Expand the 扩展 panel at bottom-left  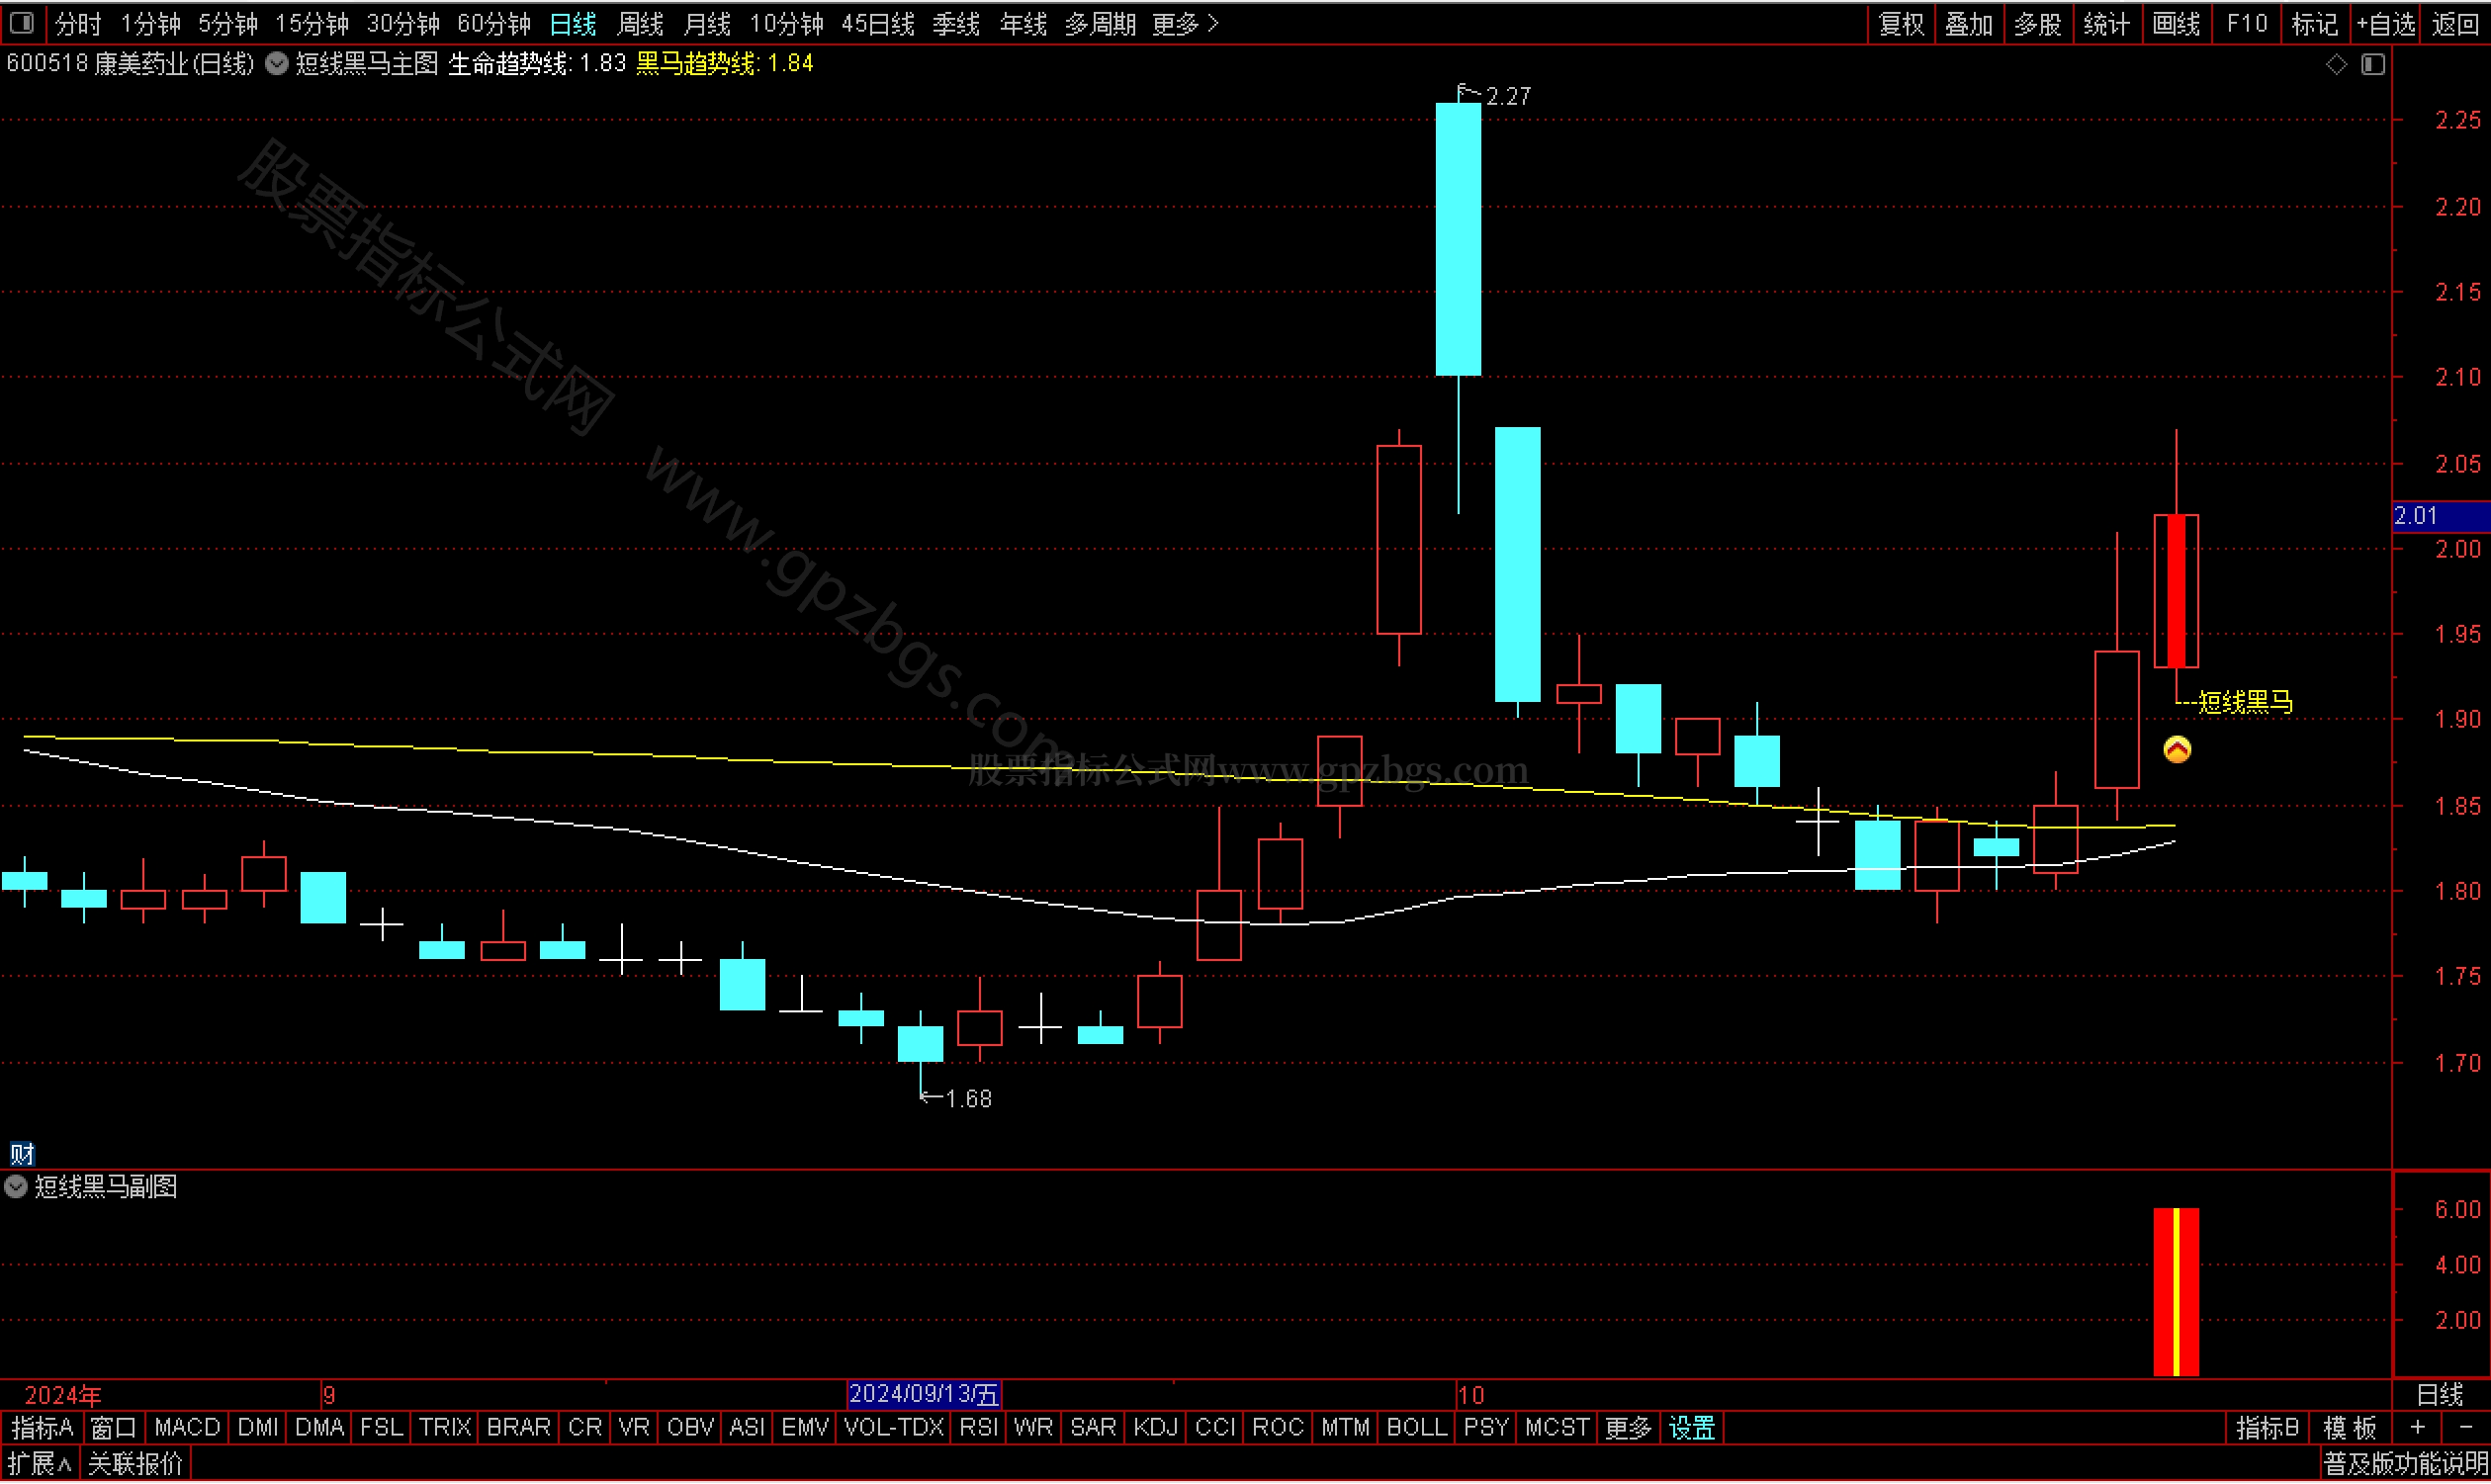click(39, 1464)
